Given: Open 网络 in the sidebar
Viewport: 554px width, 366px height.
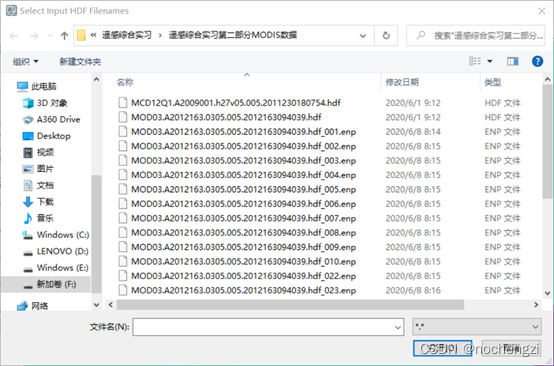Looking at the screenshot, I should pyautogui.click(x=33, y=306).
